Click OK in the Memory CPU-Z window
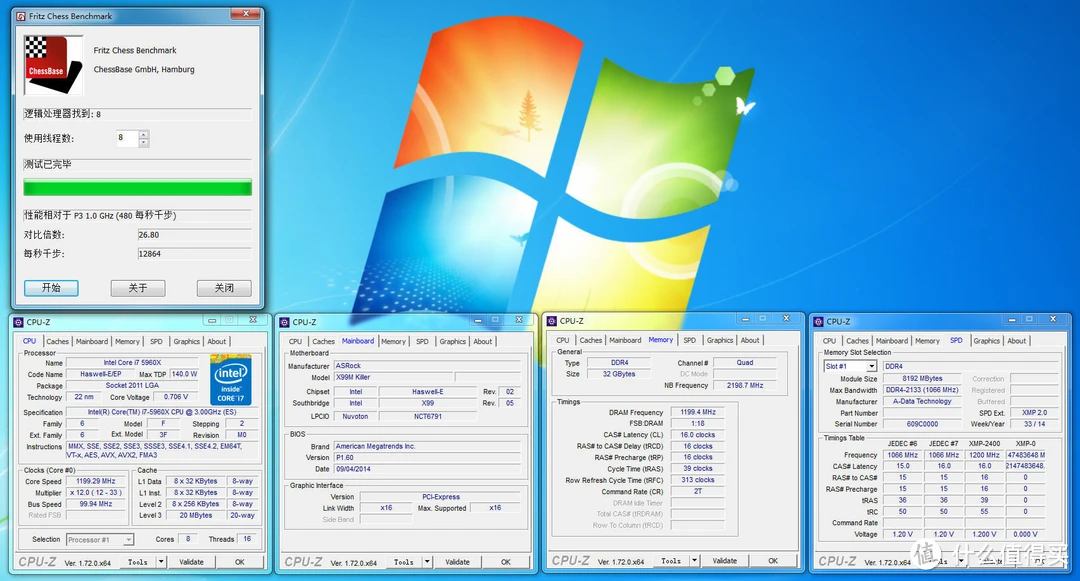Image resolution: width=1080 pixels, height=581 pixels. (x=773, y=561)
